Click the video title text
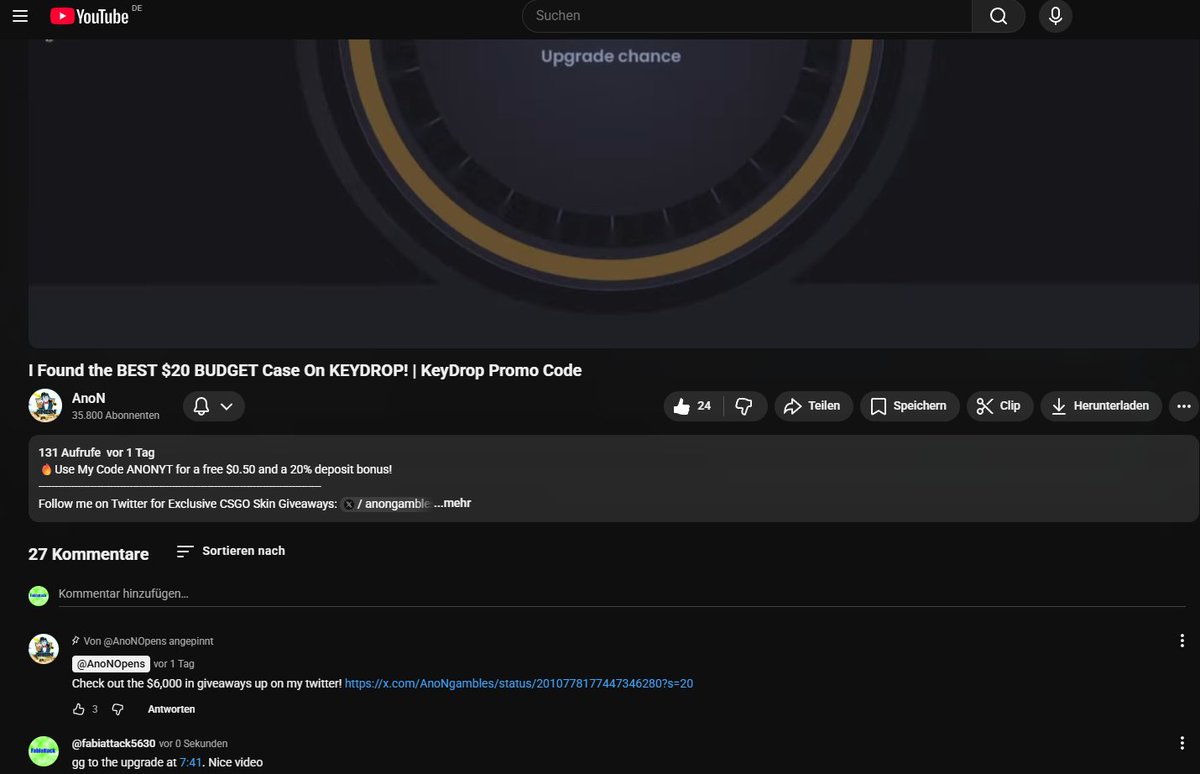The width and height of the screenshot is (1200, 774). pyautogui.click(x=305, y=370)
